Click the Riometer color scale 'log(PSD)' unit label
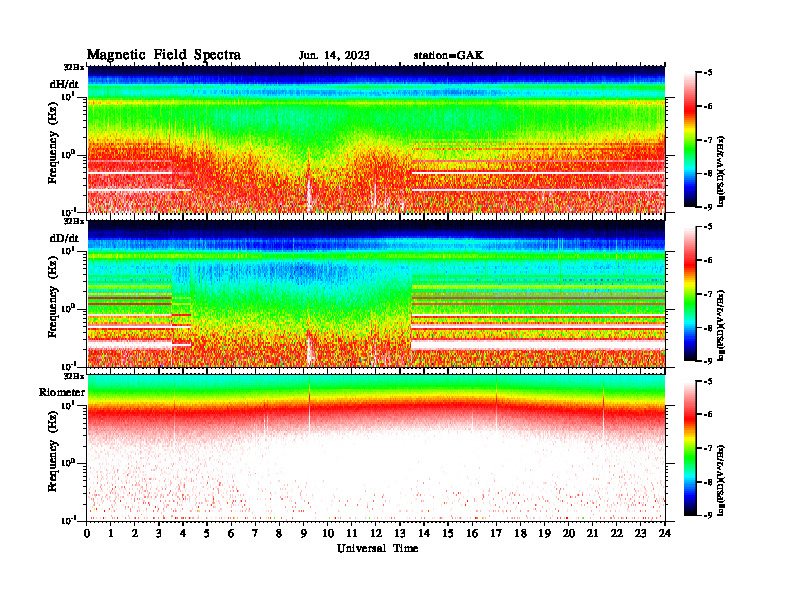 [x=721, y=480]
